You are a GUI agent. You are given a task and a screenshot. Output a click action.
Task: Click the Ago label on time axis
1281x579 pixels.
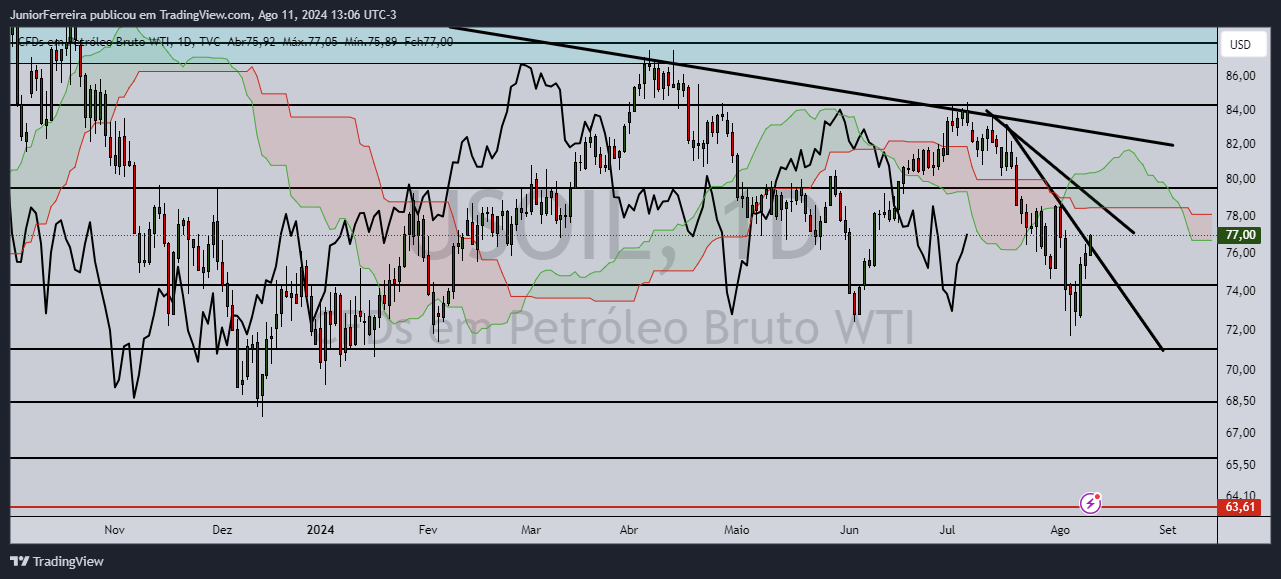coord(1060,530)
